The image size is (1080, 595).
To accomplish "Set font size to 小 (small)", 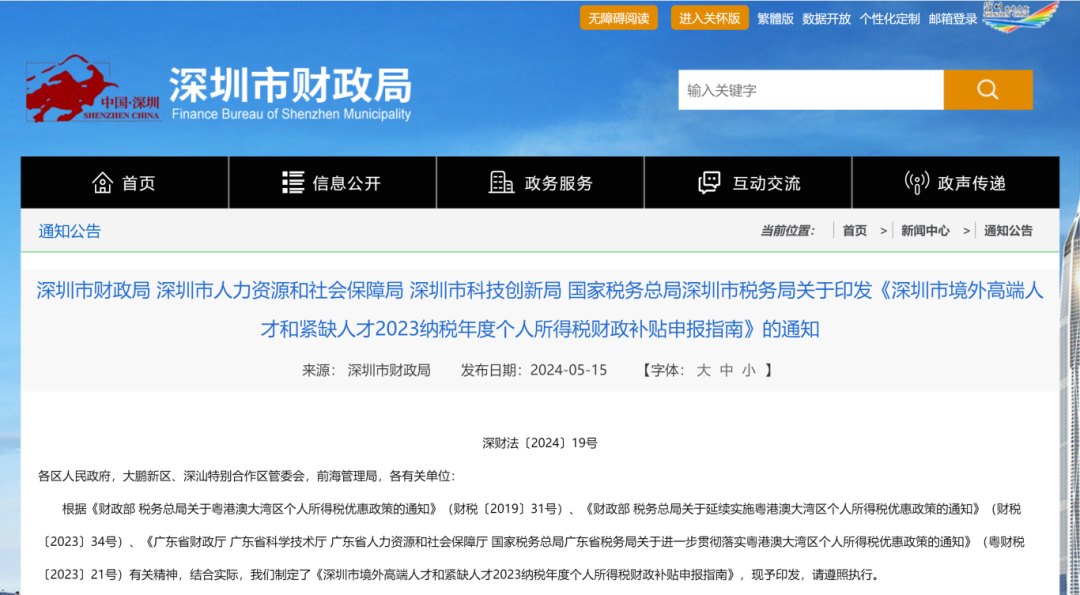I will [749, 370].
